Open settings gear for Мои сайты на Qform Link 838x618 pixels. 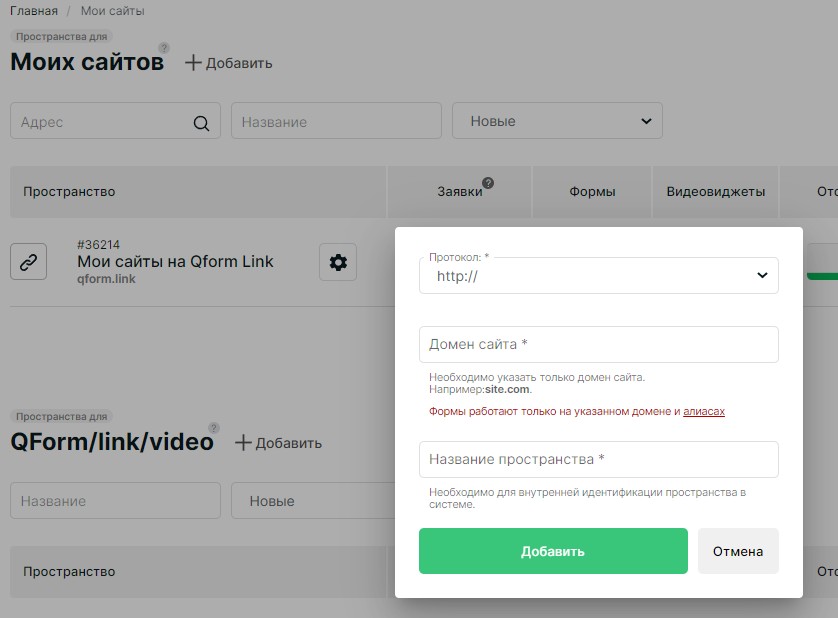click(338, 262)
